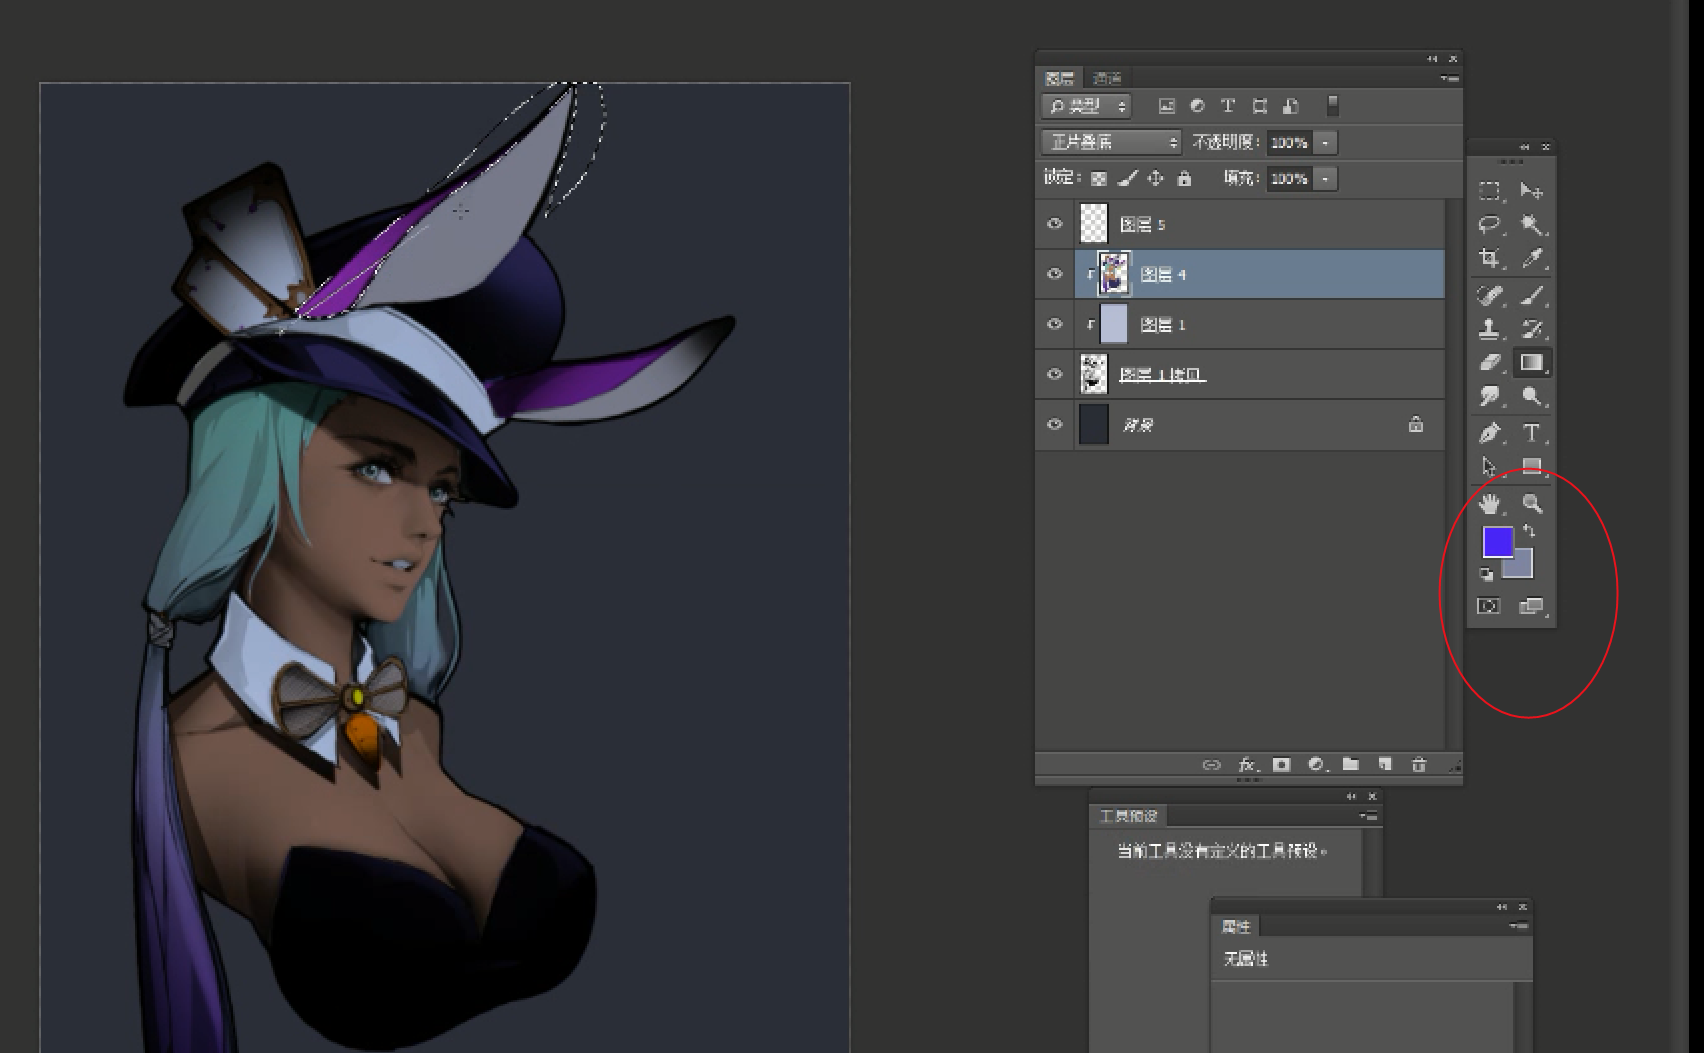Create a new layer
1704x1053 pixels.
click(1385, 764)
